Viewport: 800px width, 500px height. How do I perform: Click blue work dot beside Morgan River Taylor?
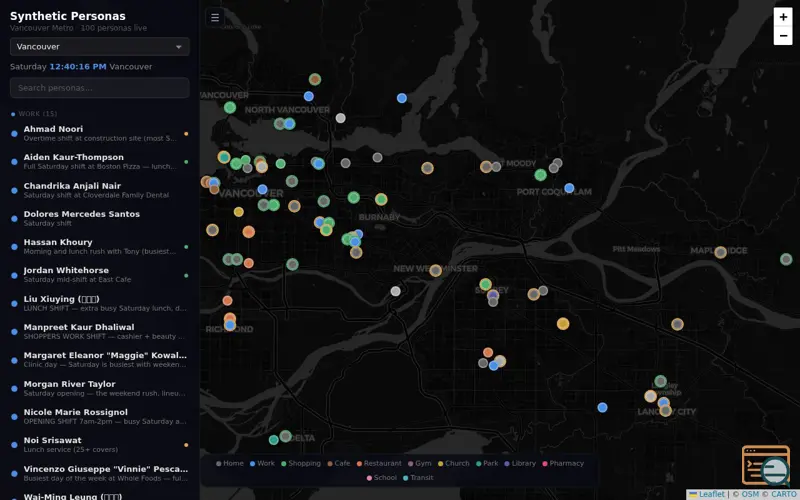pyautogui.click(x=14, y=388)
